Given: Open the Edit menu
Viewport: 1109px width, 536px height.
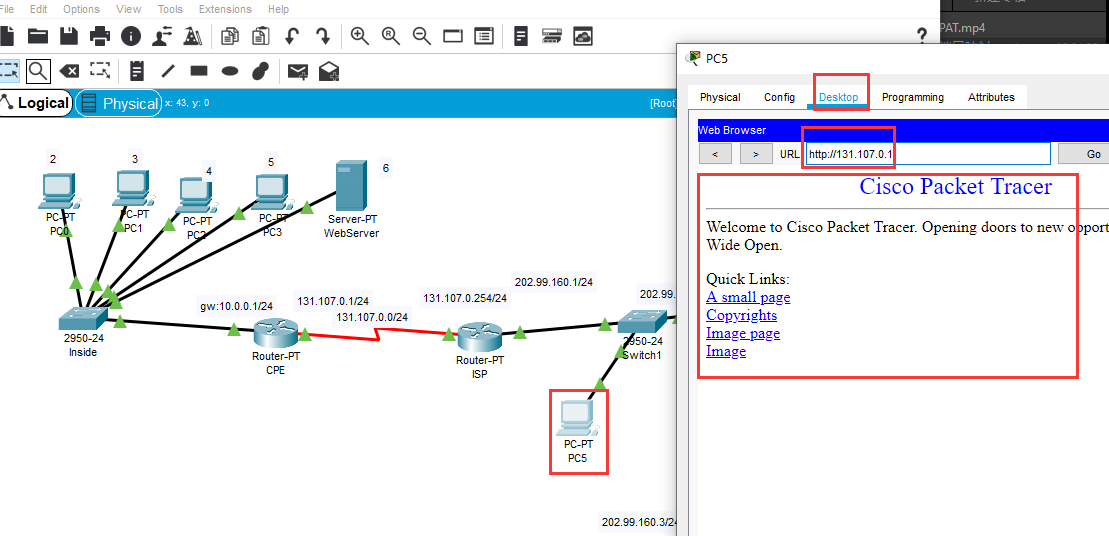Looking at the screenshot, I should [x=39, y=9].
